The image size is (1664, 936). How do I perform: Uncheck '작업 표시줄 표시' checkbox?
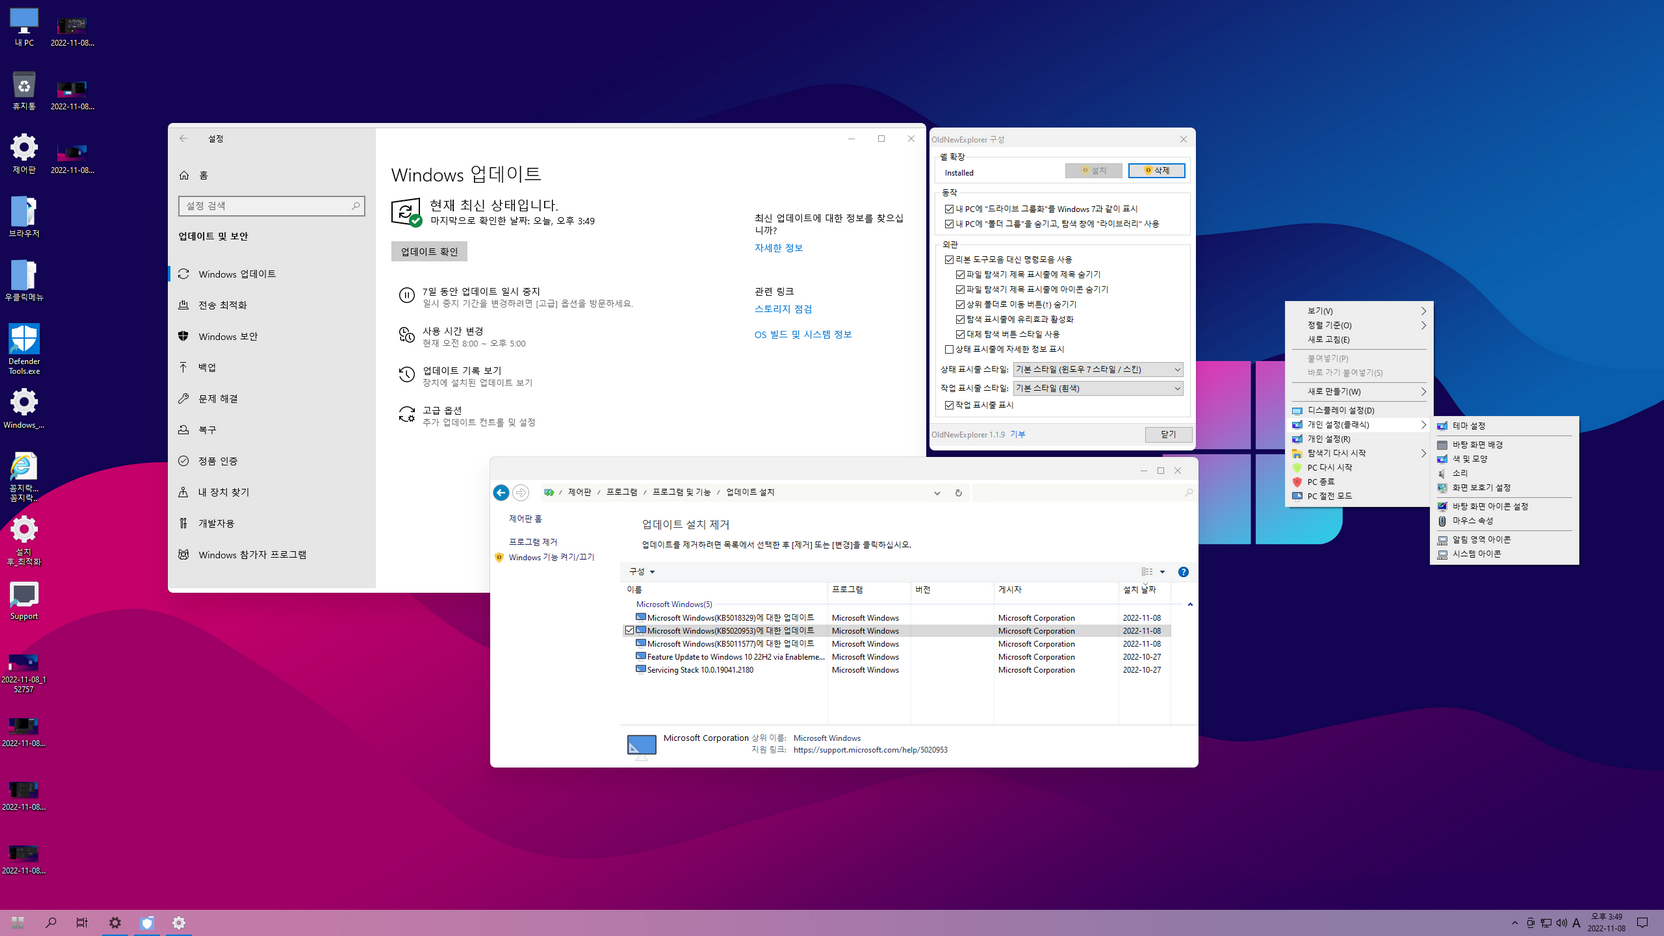(x=949, y=405)
